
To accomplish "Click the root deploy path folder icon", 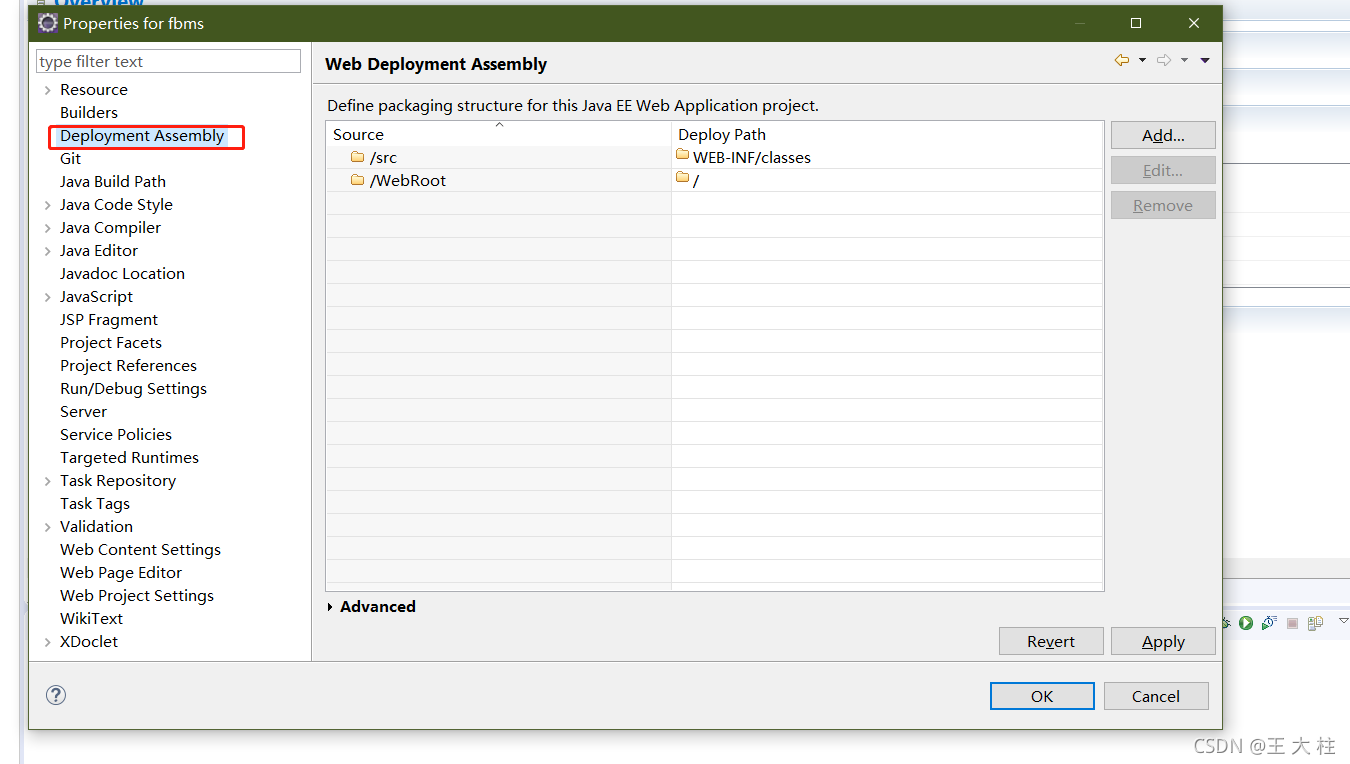I will 683,178.
